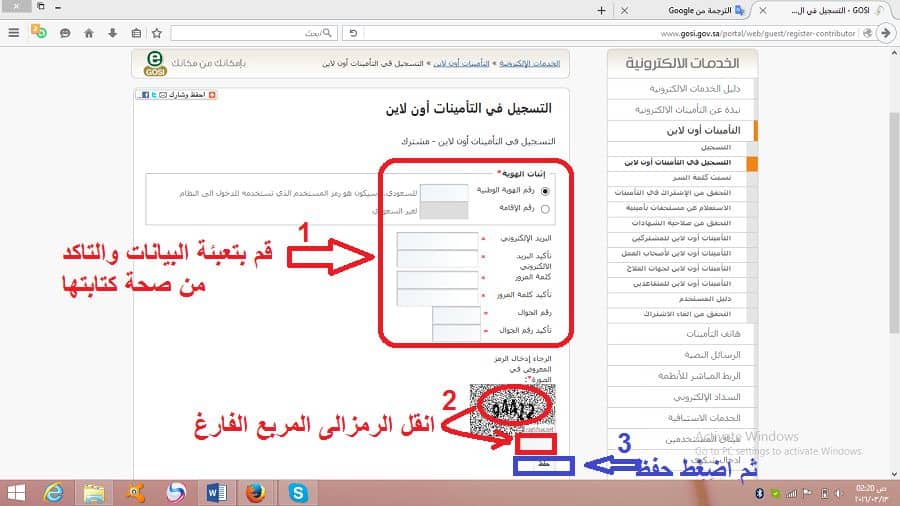Click the البريد الإلكتروني email field
The image size is (900, 506).
pos(437,240)
